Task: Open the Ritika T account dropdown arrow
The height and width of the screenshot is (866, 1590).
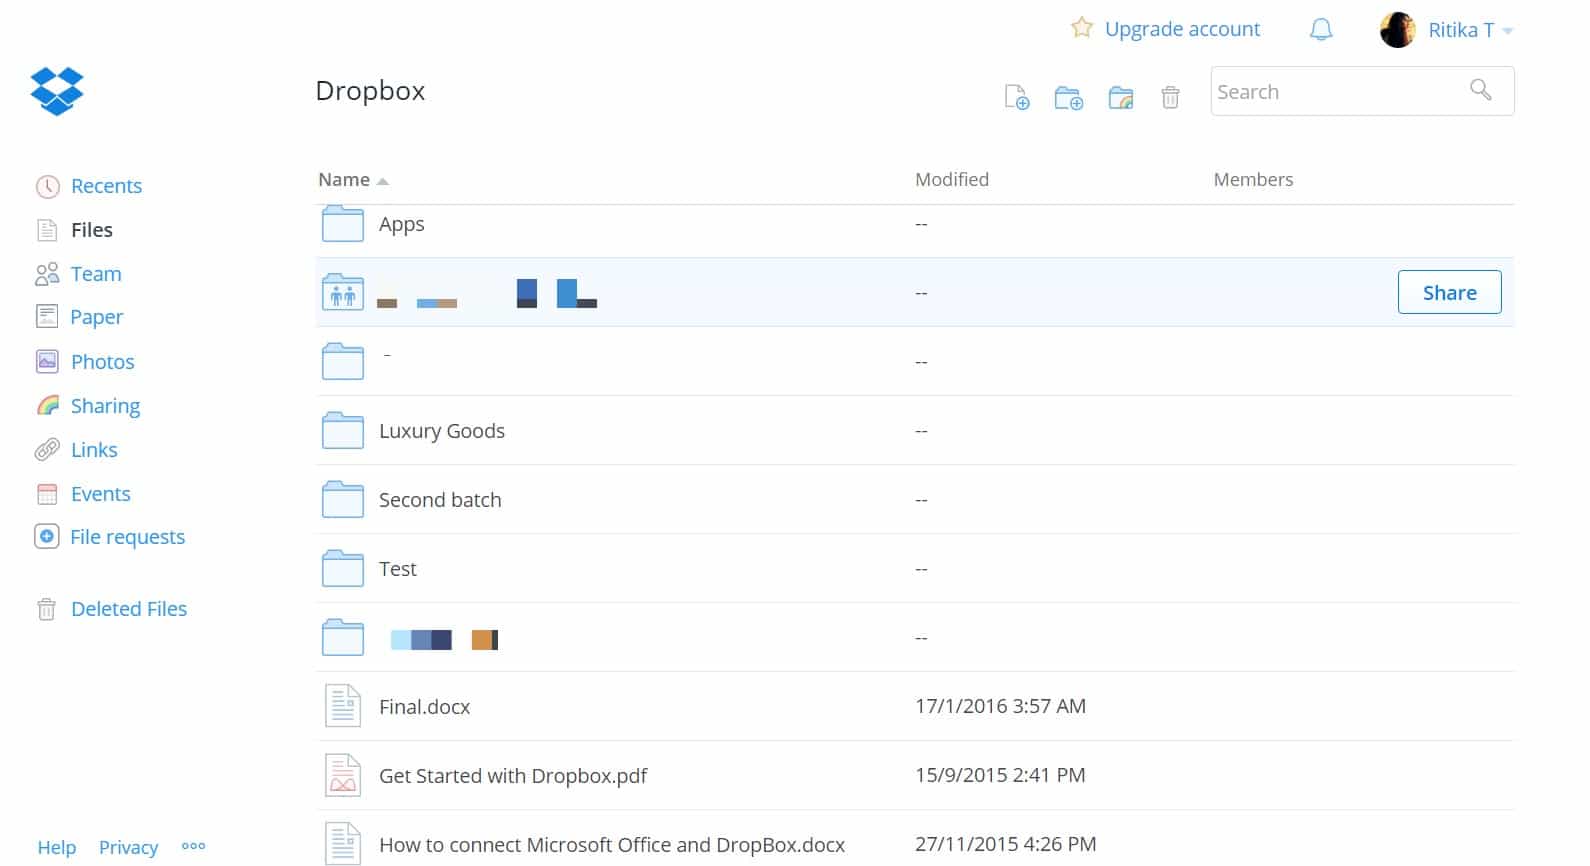Action: tap(1507, 31)
